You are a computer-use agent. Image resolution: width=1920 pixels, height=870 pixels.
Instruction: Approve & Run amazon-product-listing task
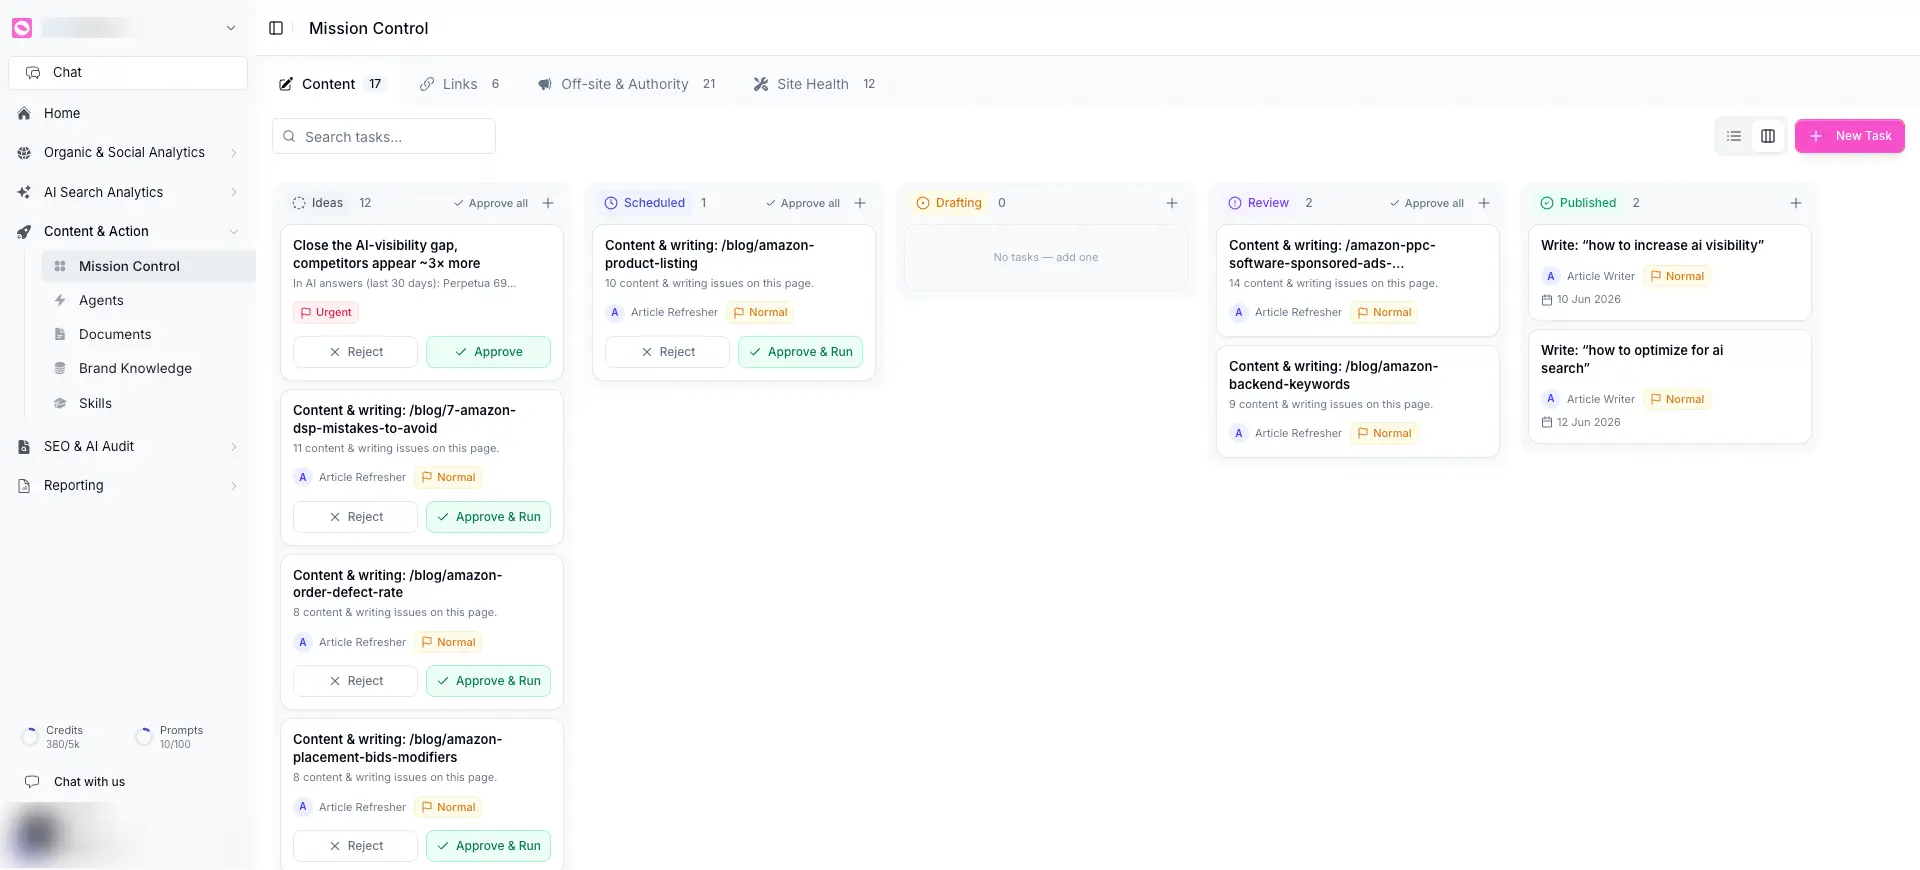point(800,352)
